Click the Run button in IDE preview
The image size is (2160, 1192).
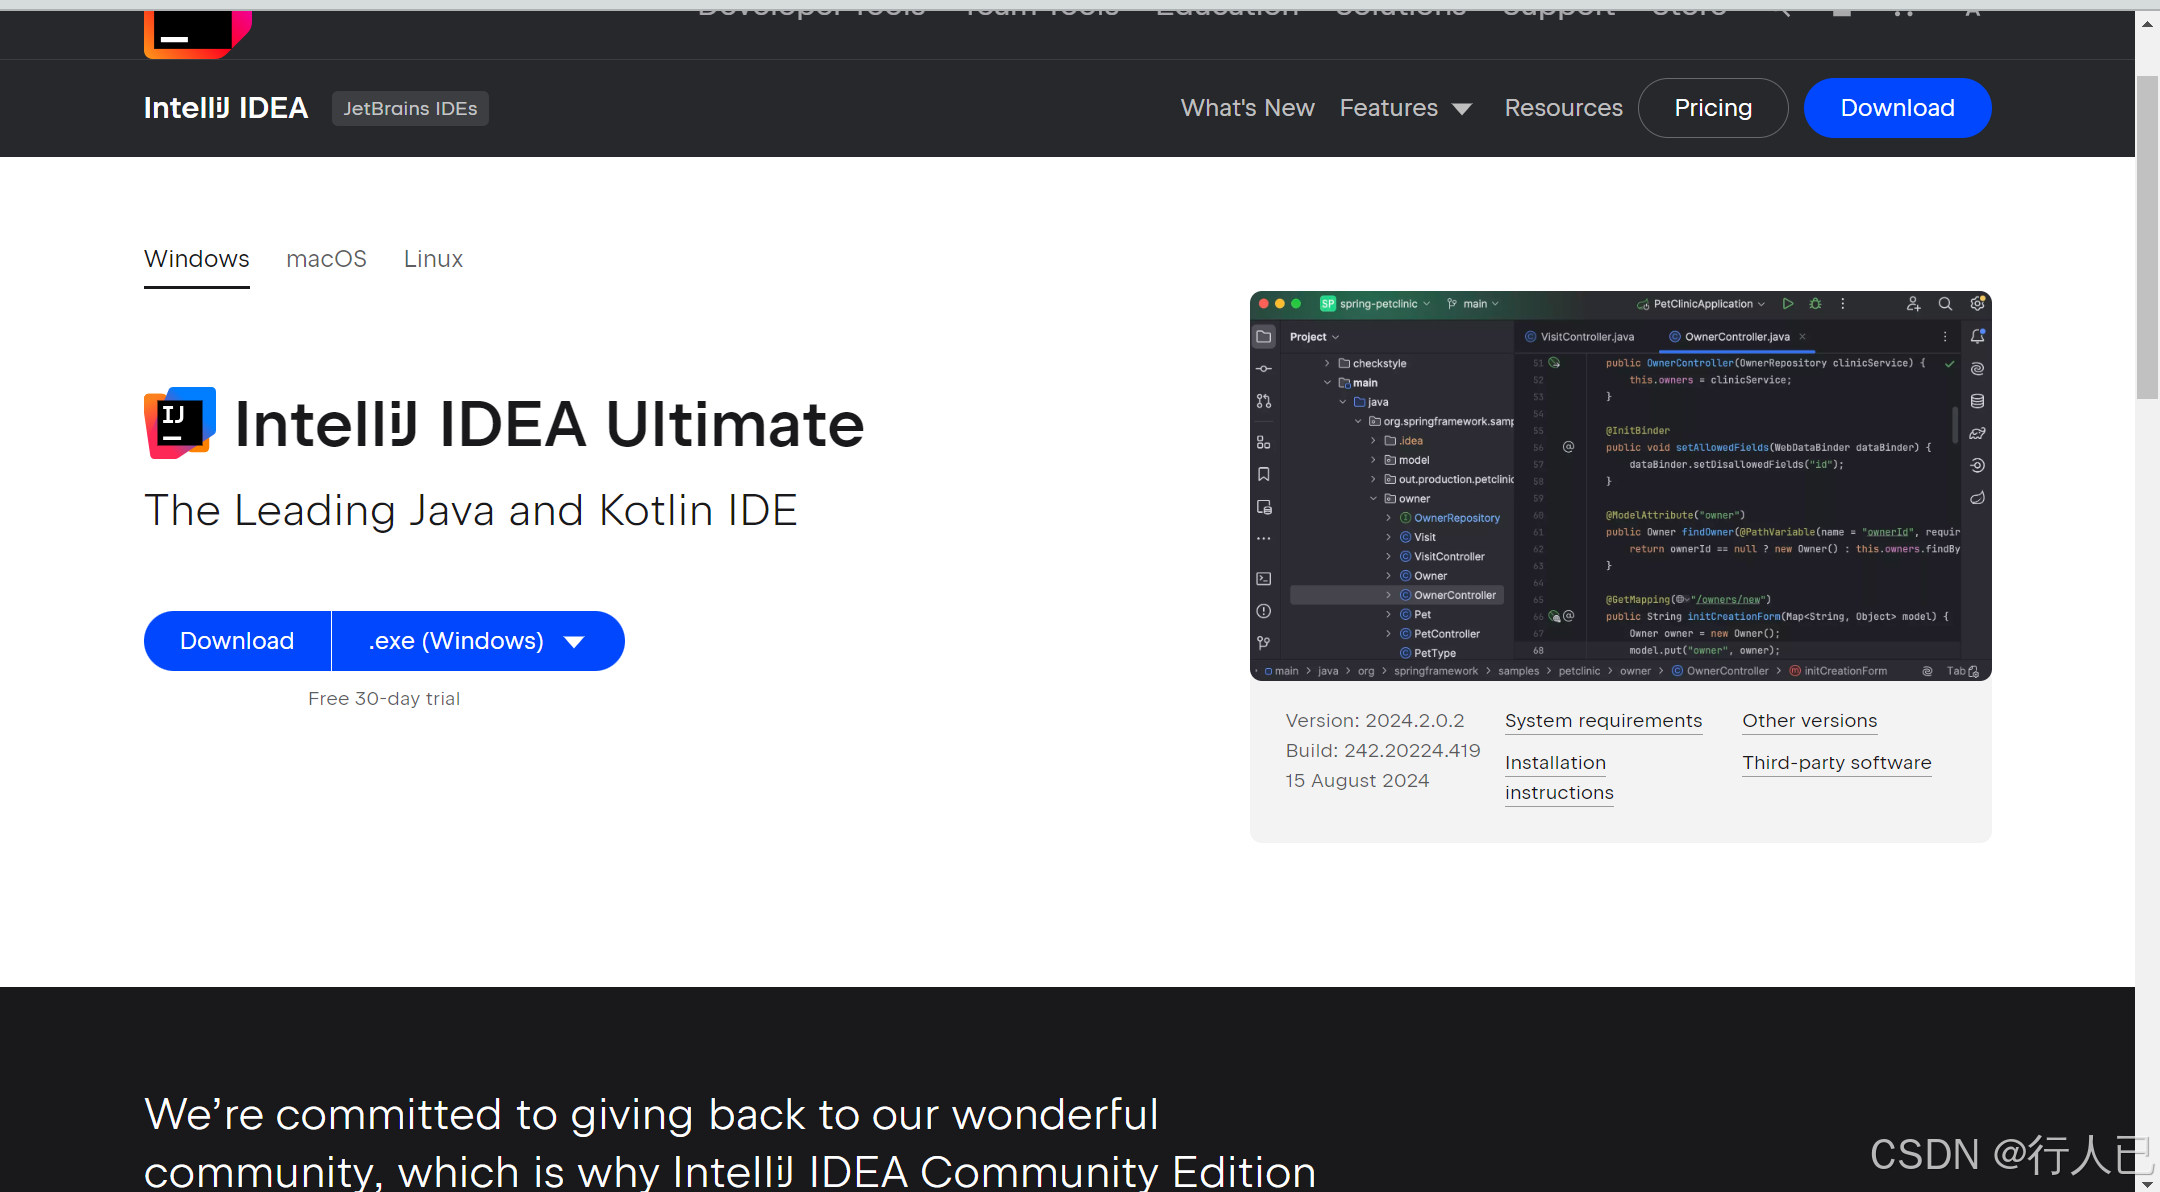tap(1788, 304)
